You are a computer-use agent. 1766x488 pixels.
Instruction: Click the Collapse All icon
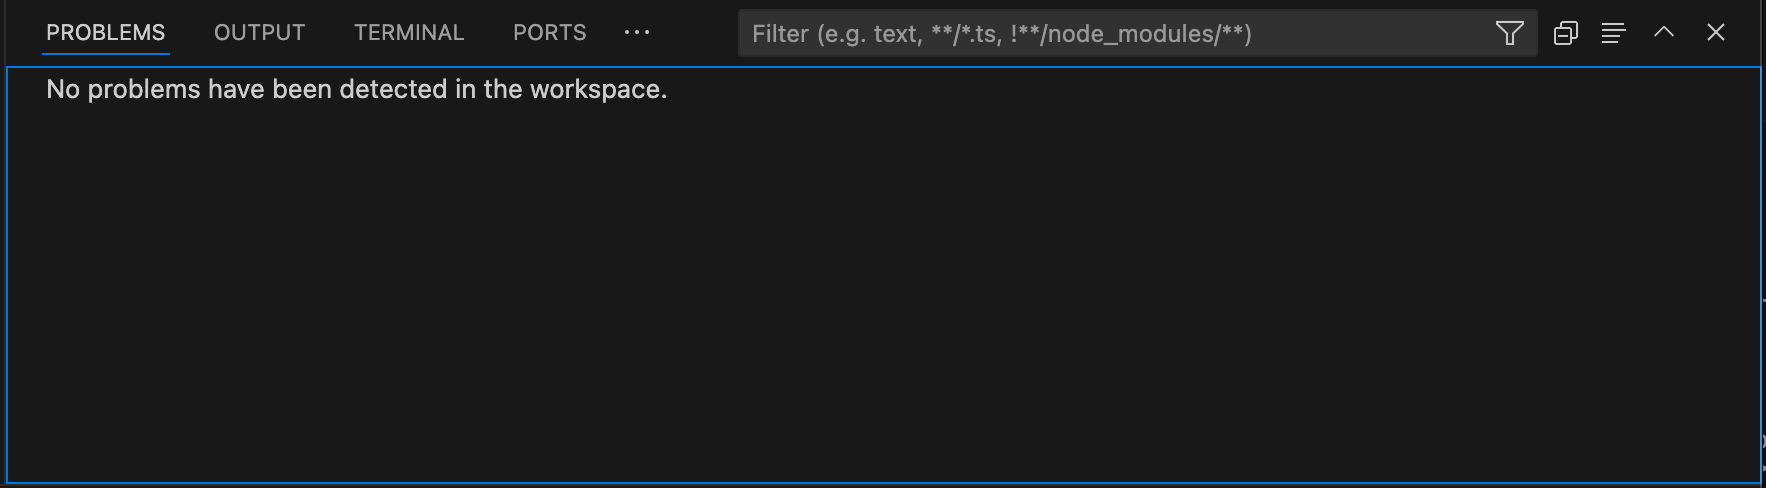(x=1565, y=33)
